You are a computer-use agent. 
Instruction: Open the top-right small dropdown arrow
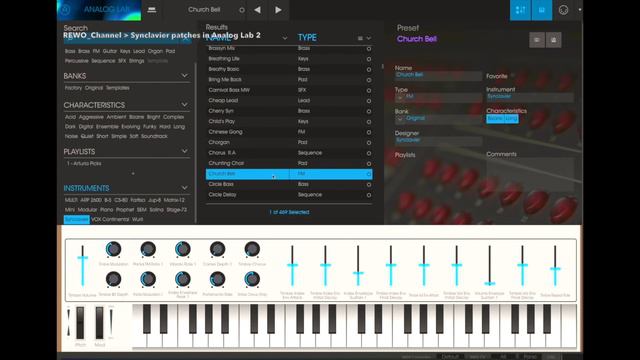579,10
